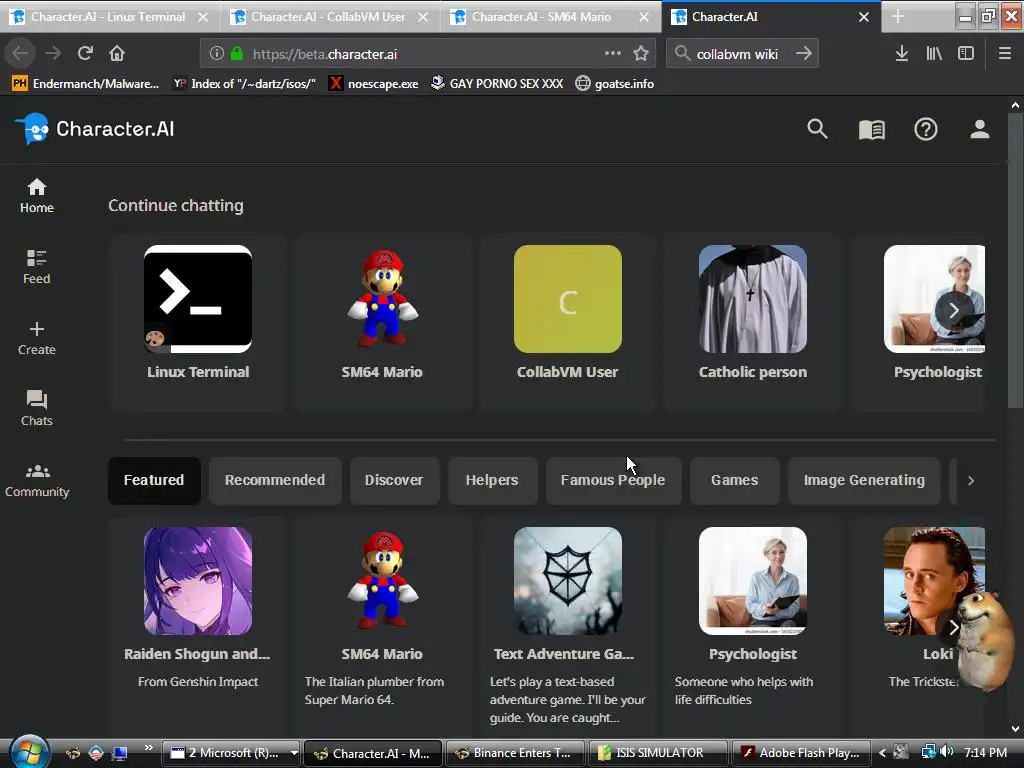Toggle the browser sidebar icon

[966, 54]
